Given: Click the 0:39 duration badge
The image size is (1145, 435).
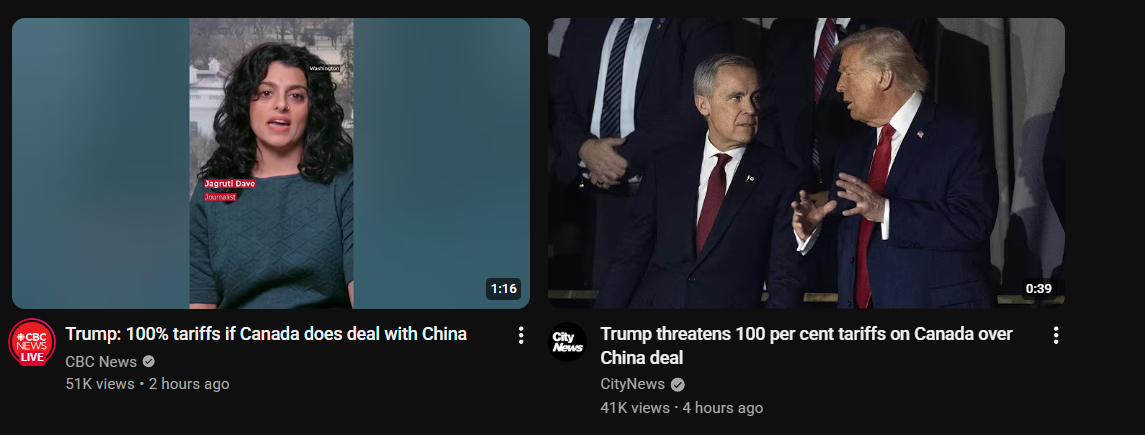Looking at the screenshot, I should point(1038,289).
